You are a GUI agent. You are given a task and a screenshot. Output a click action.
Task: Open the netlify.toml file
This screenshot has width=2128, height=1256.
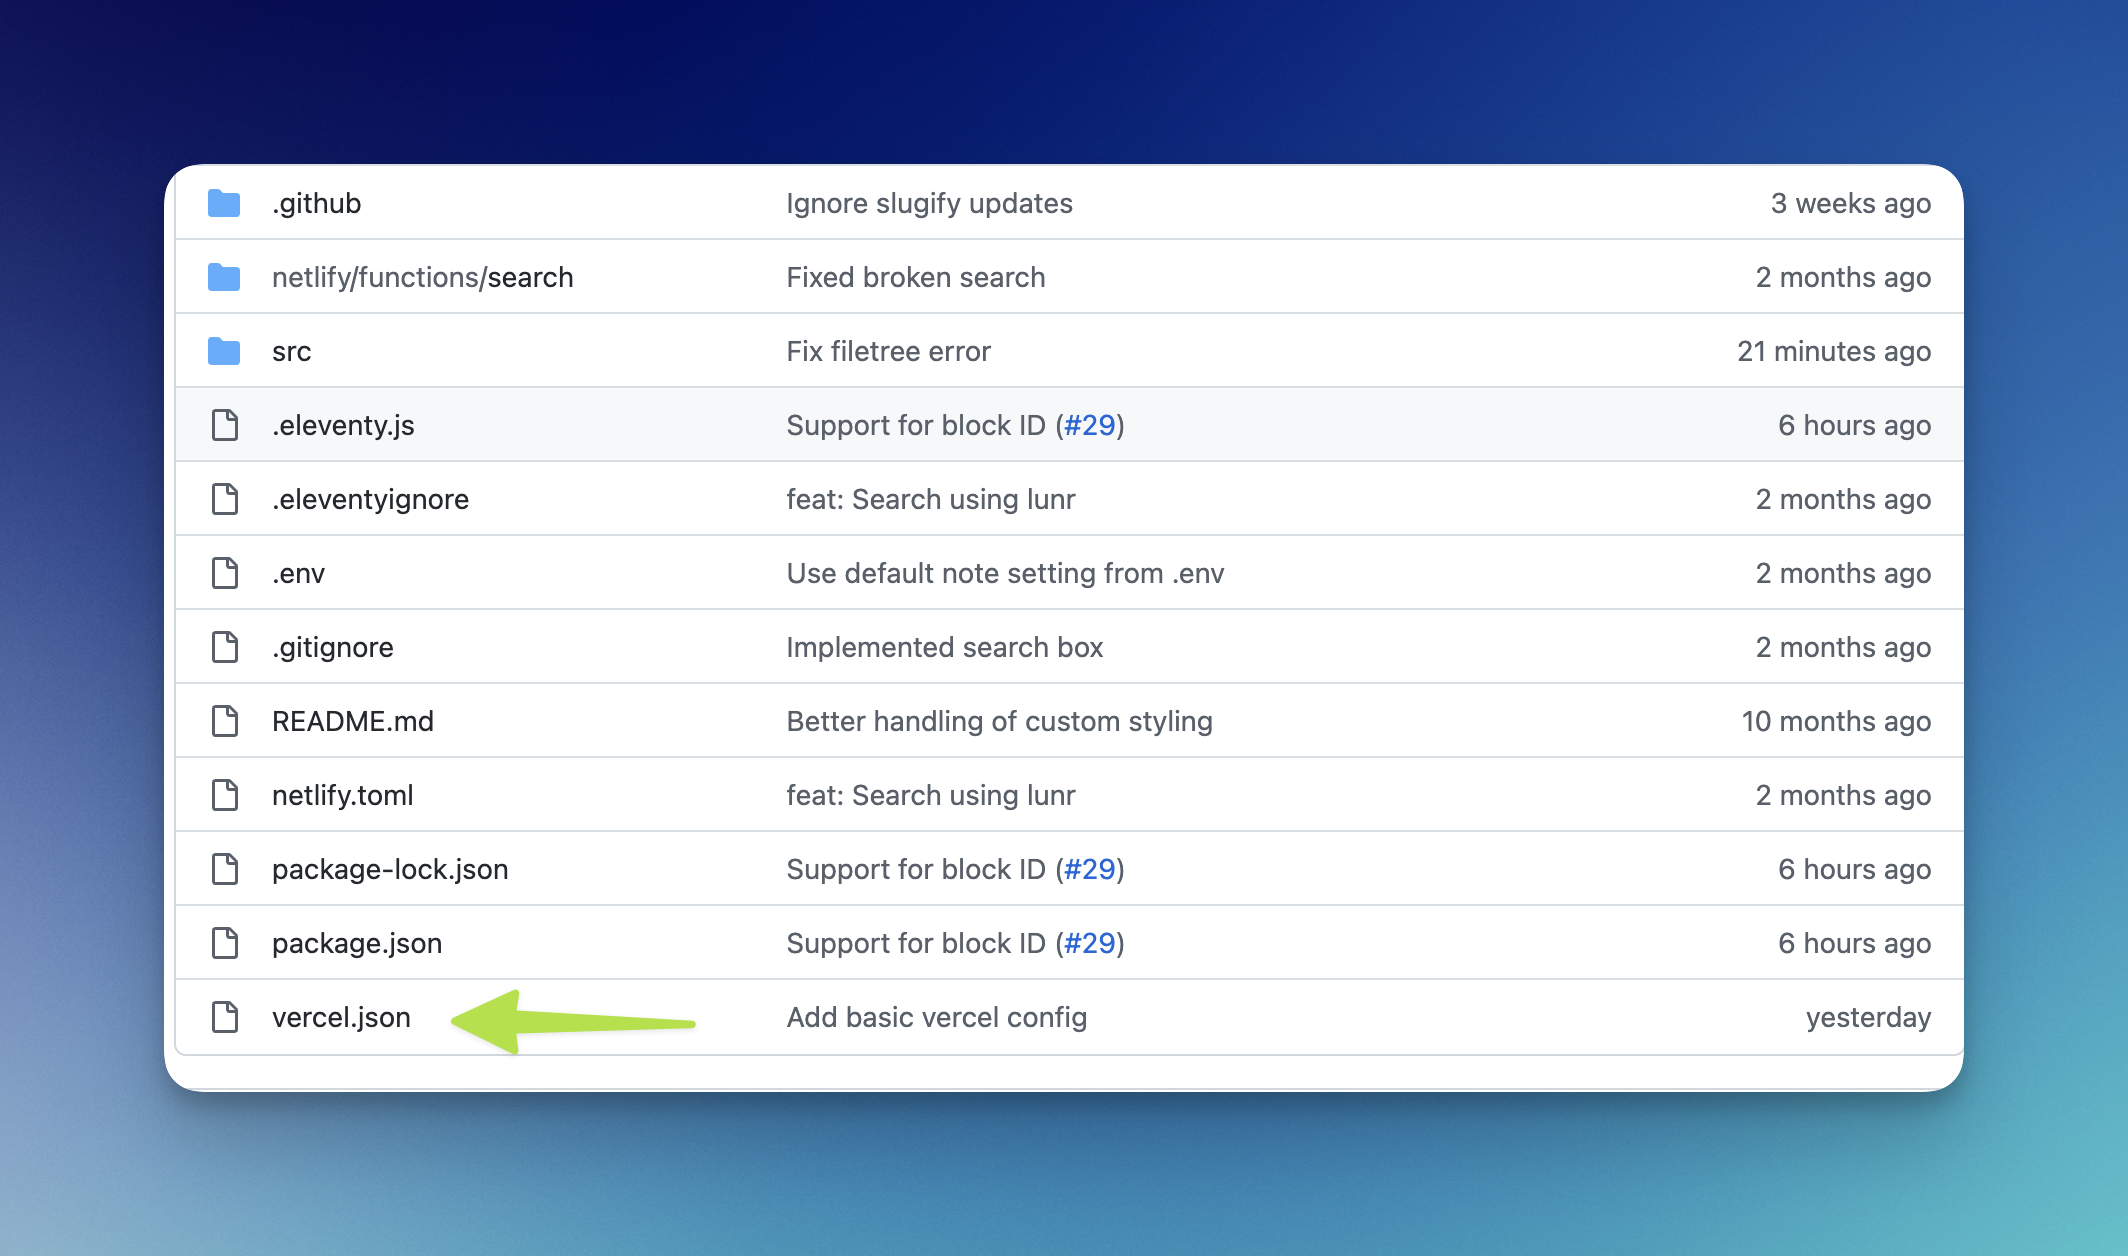(342, 795)
